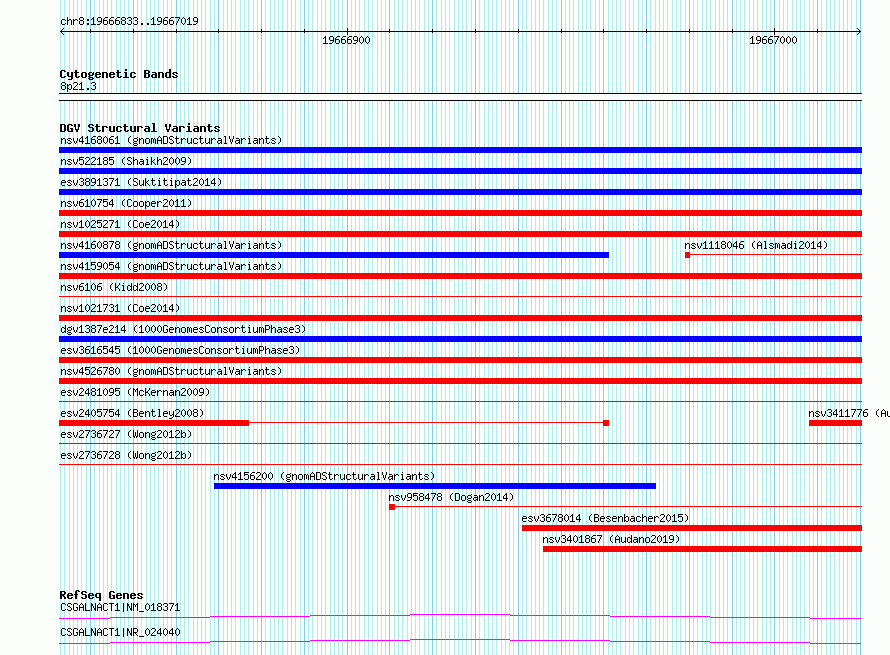Click the blue bar under dgv1387e214
The width and height of the screenshot is (890, 655).
point(460,339)
